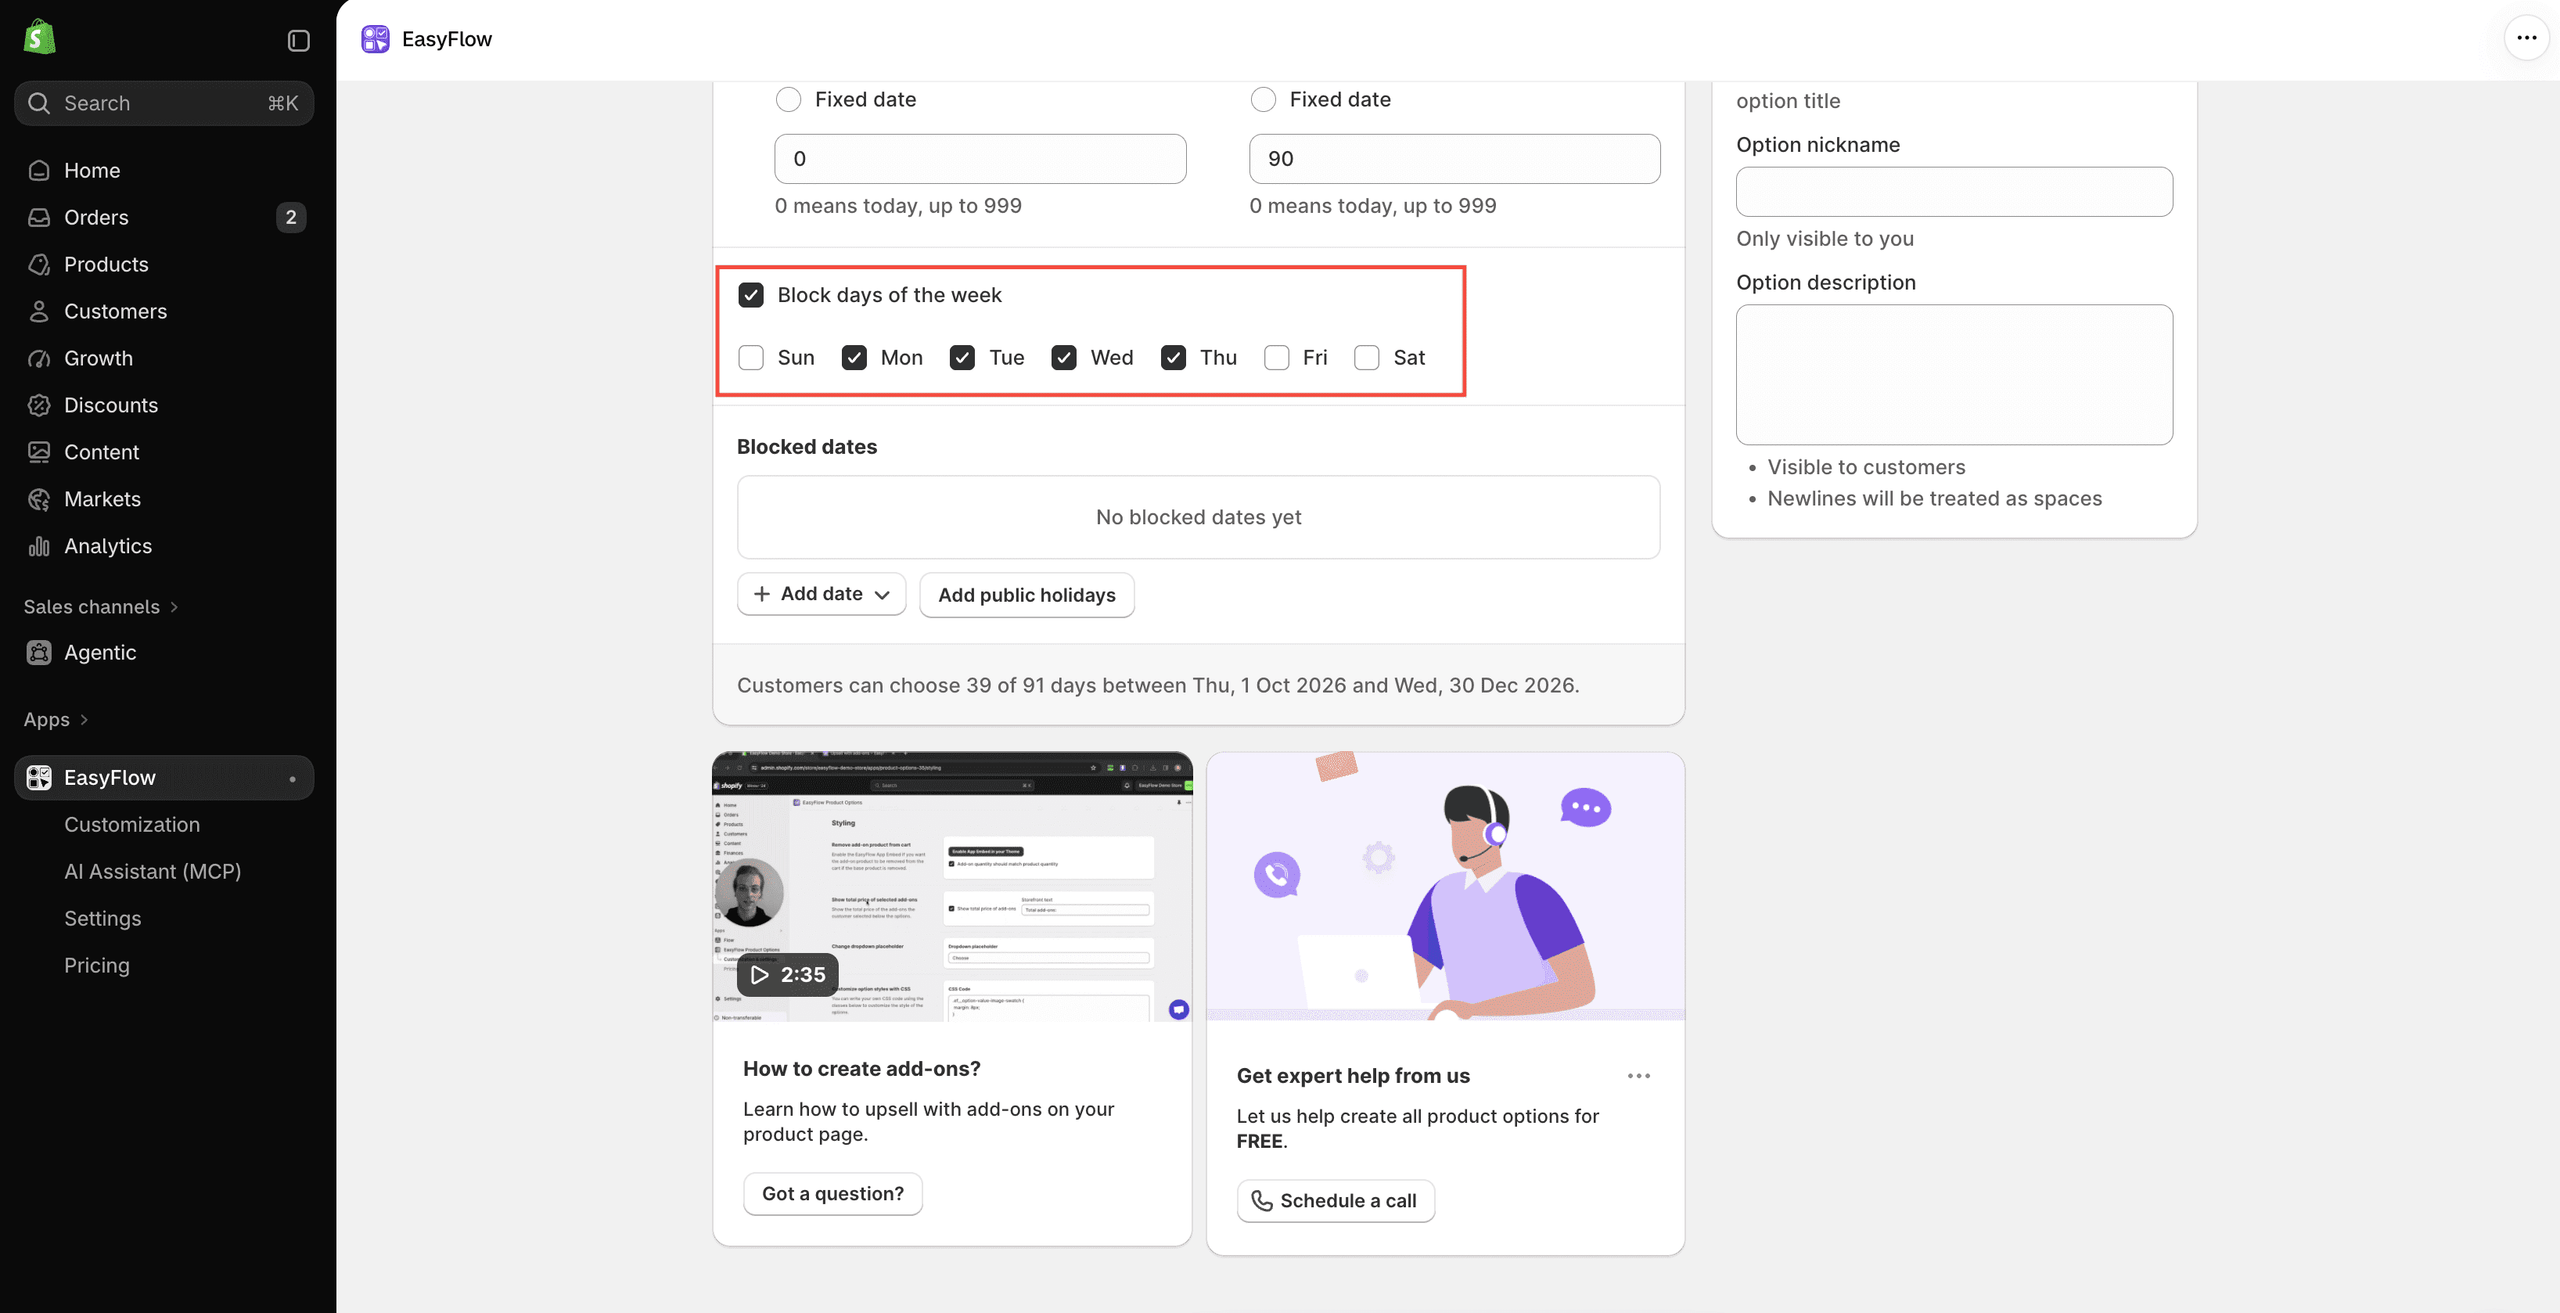This screenshot has height=1313, width=2560.
Task: Collapse sidebar using the panel toggle icon
Action: (298, 40)
